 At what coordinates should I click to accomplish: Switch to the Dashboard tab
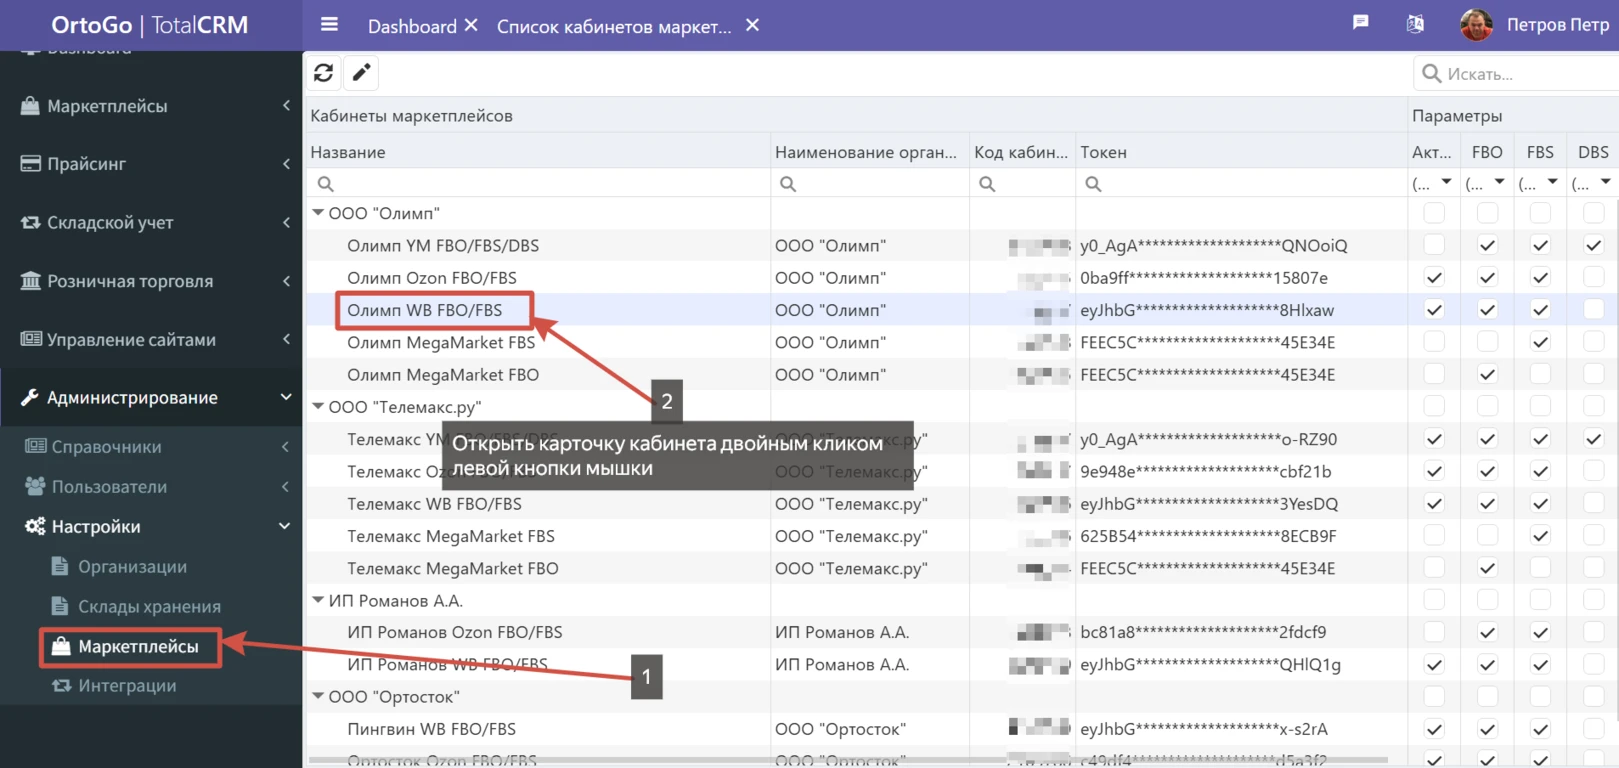click(411, 26)
